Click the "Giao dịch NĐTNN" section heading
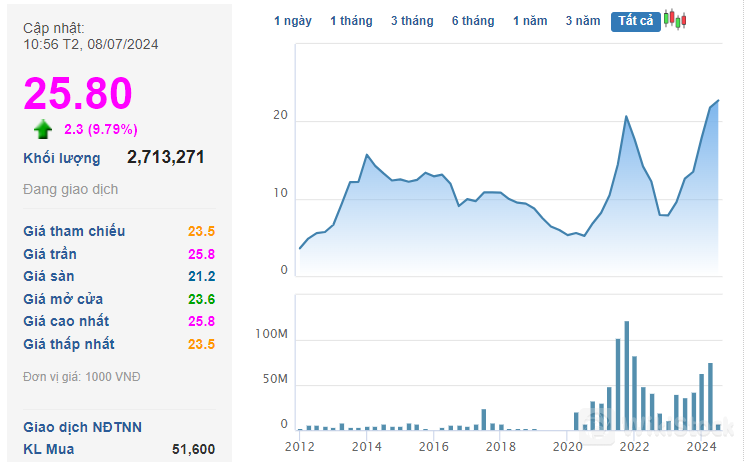 [x=82, y=427]
